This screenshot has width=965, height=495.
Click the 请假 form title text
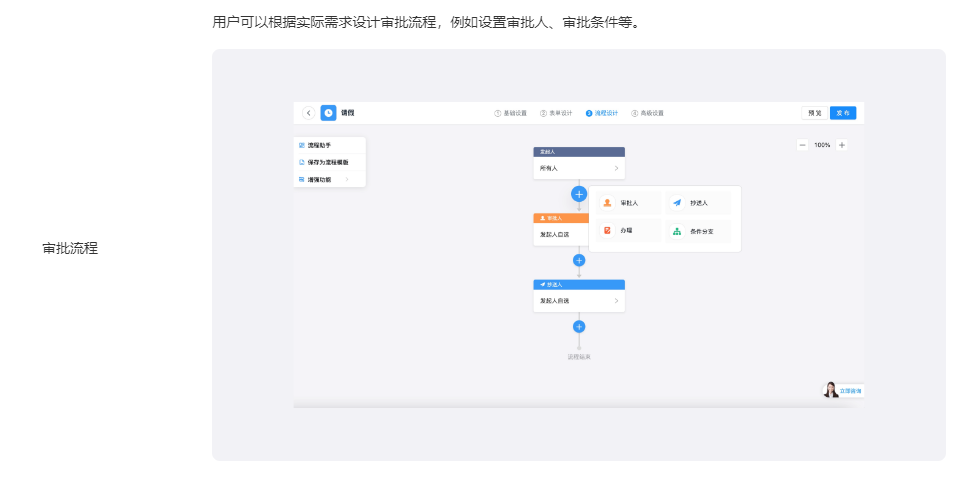348,113
